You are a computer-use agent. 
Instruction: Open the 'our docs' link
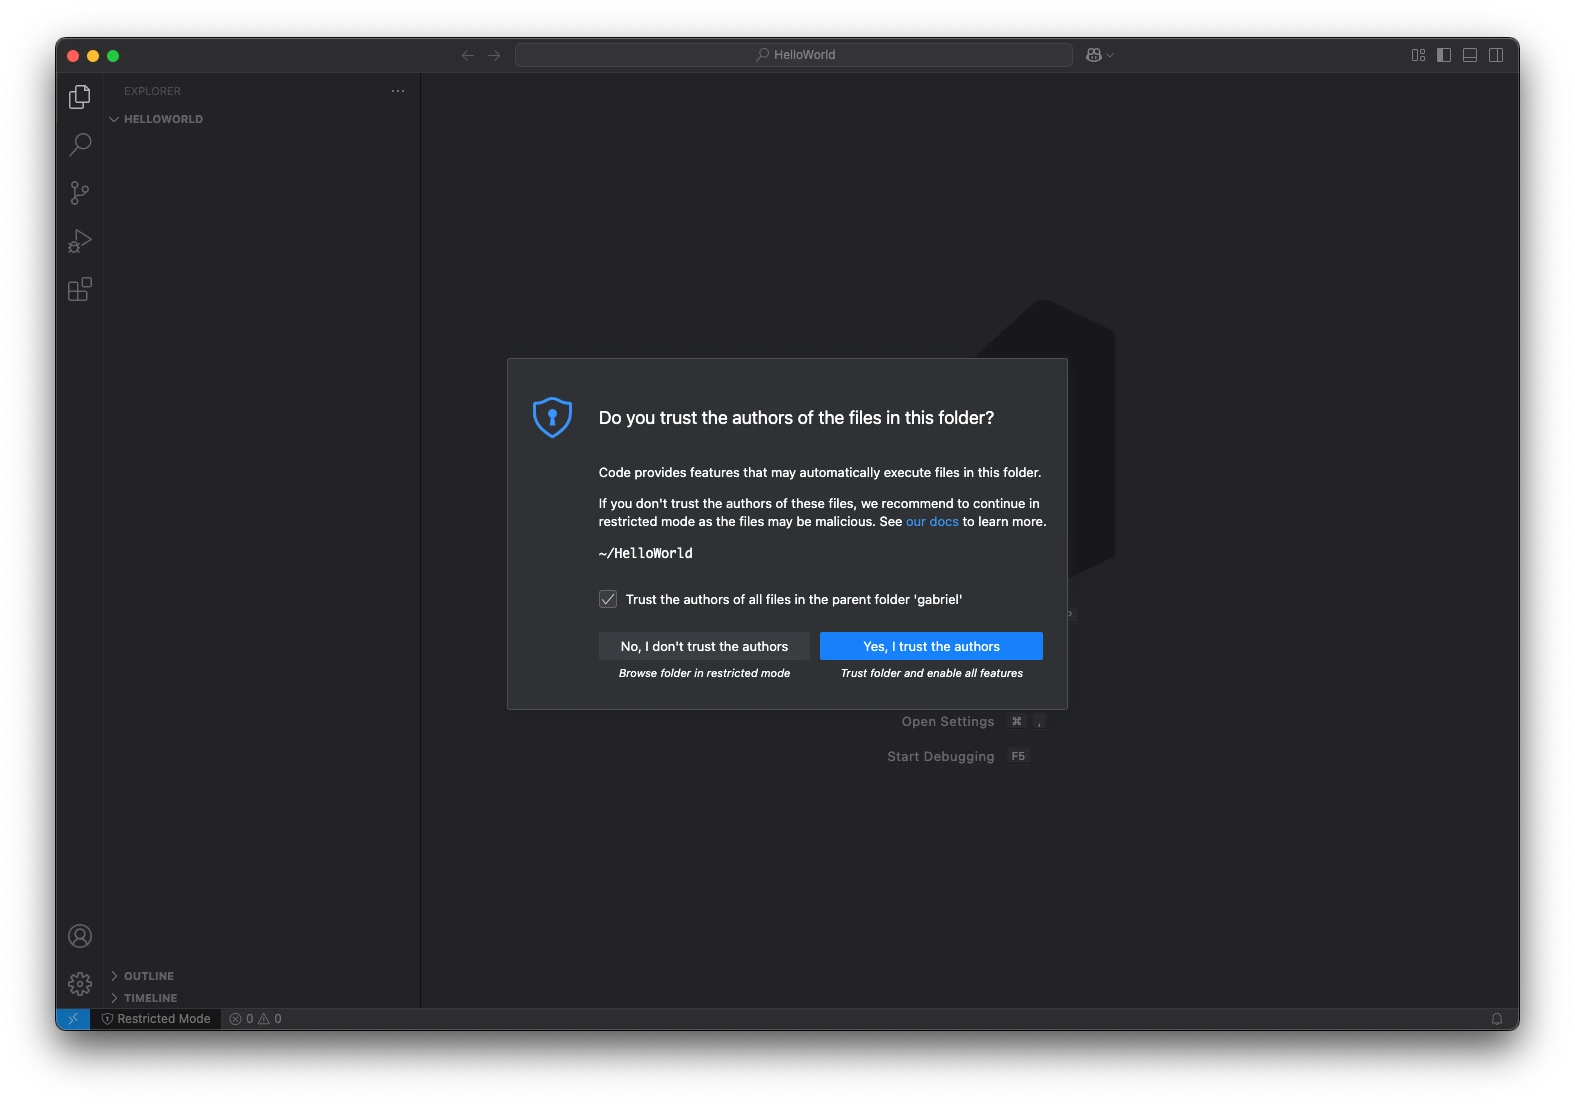click(932, 522)
